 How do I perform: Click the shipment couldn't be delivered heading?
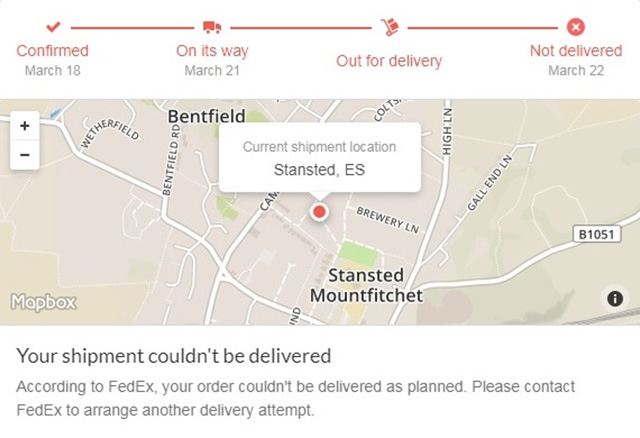(174, 355)
